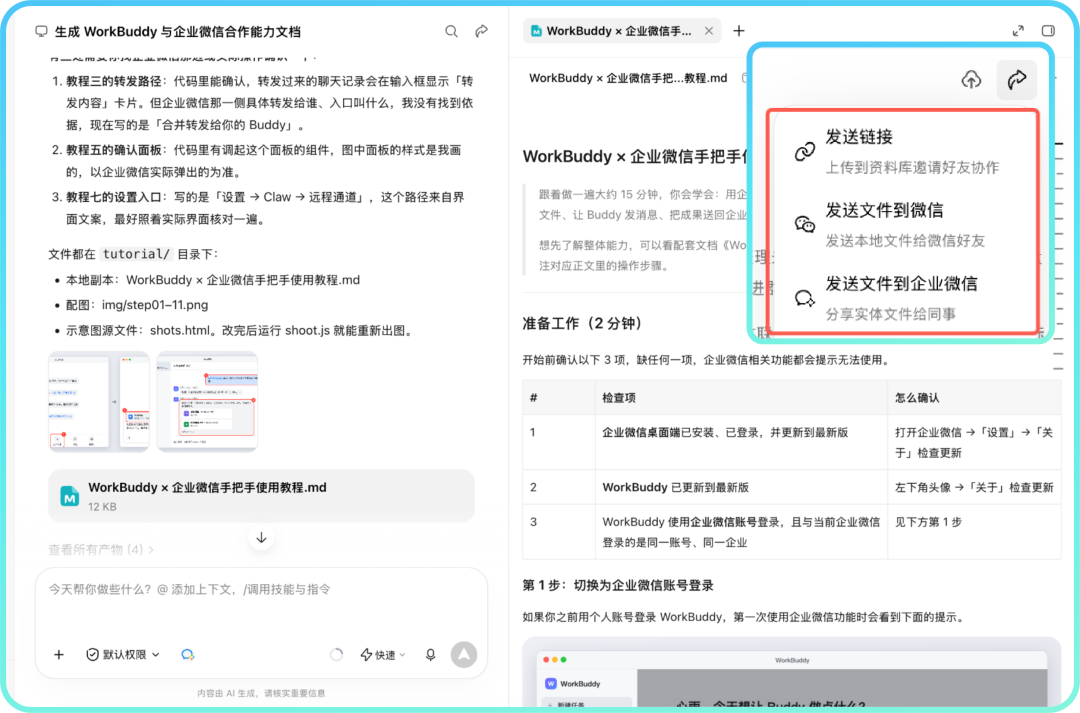Click the 准备工作（2 分钟）heading
The image size is (1080, 713).
(x=582, y=324)
